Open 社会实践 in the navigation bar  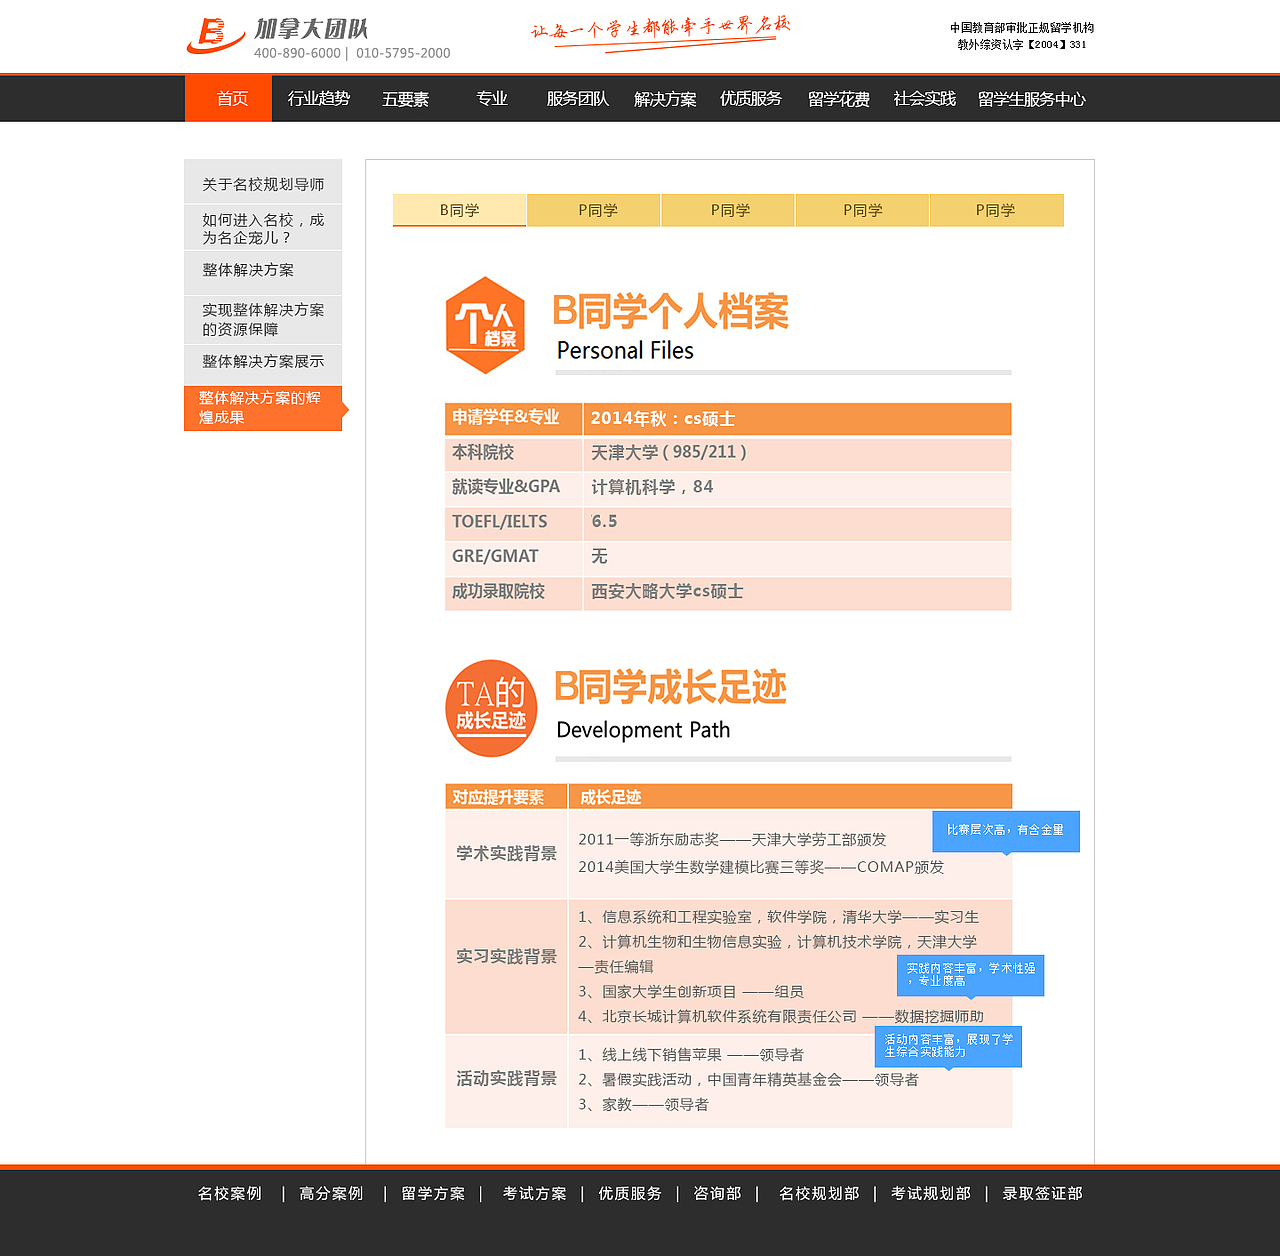[925, 99]
